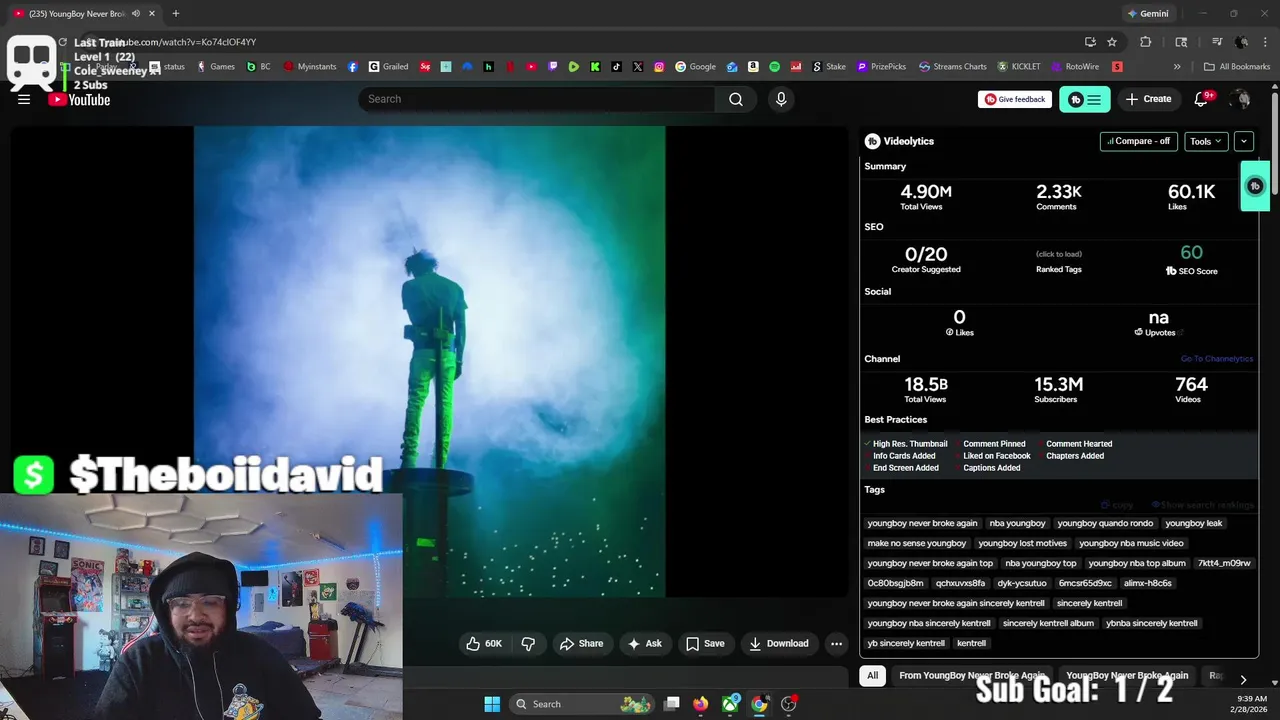The width and height of the screenshot is (1280, 720).
Task: Open the Twitch bookmark icon
Action: point(553,67)
